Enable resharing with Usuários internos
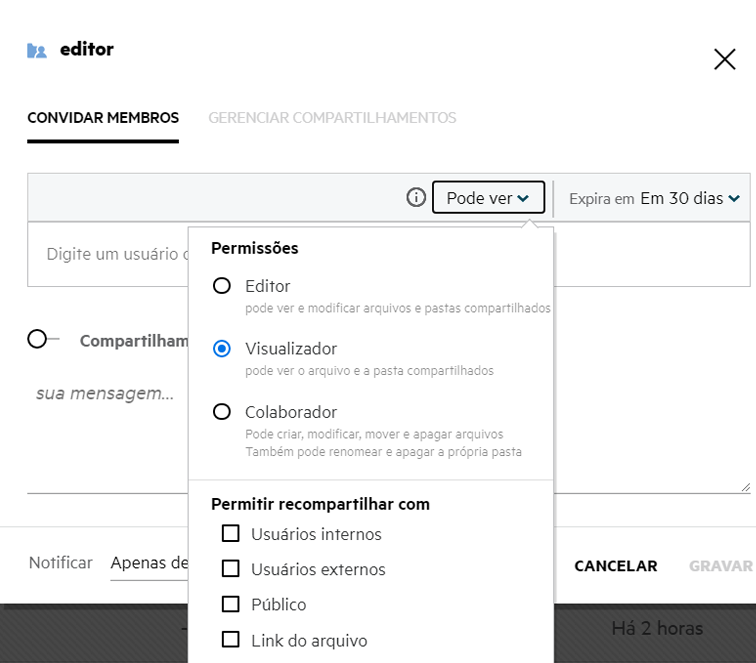756x663 pixels. [x=230, y=534]
